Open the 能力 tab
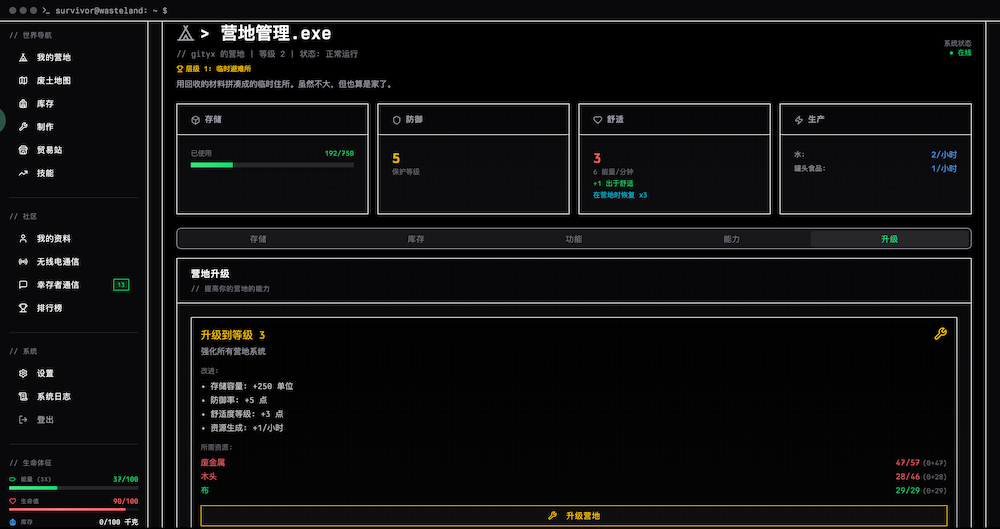The image size is (1000, 529). pyautogui.click(x=731, y=240)
